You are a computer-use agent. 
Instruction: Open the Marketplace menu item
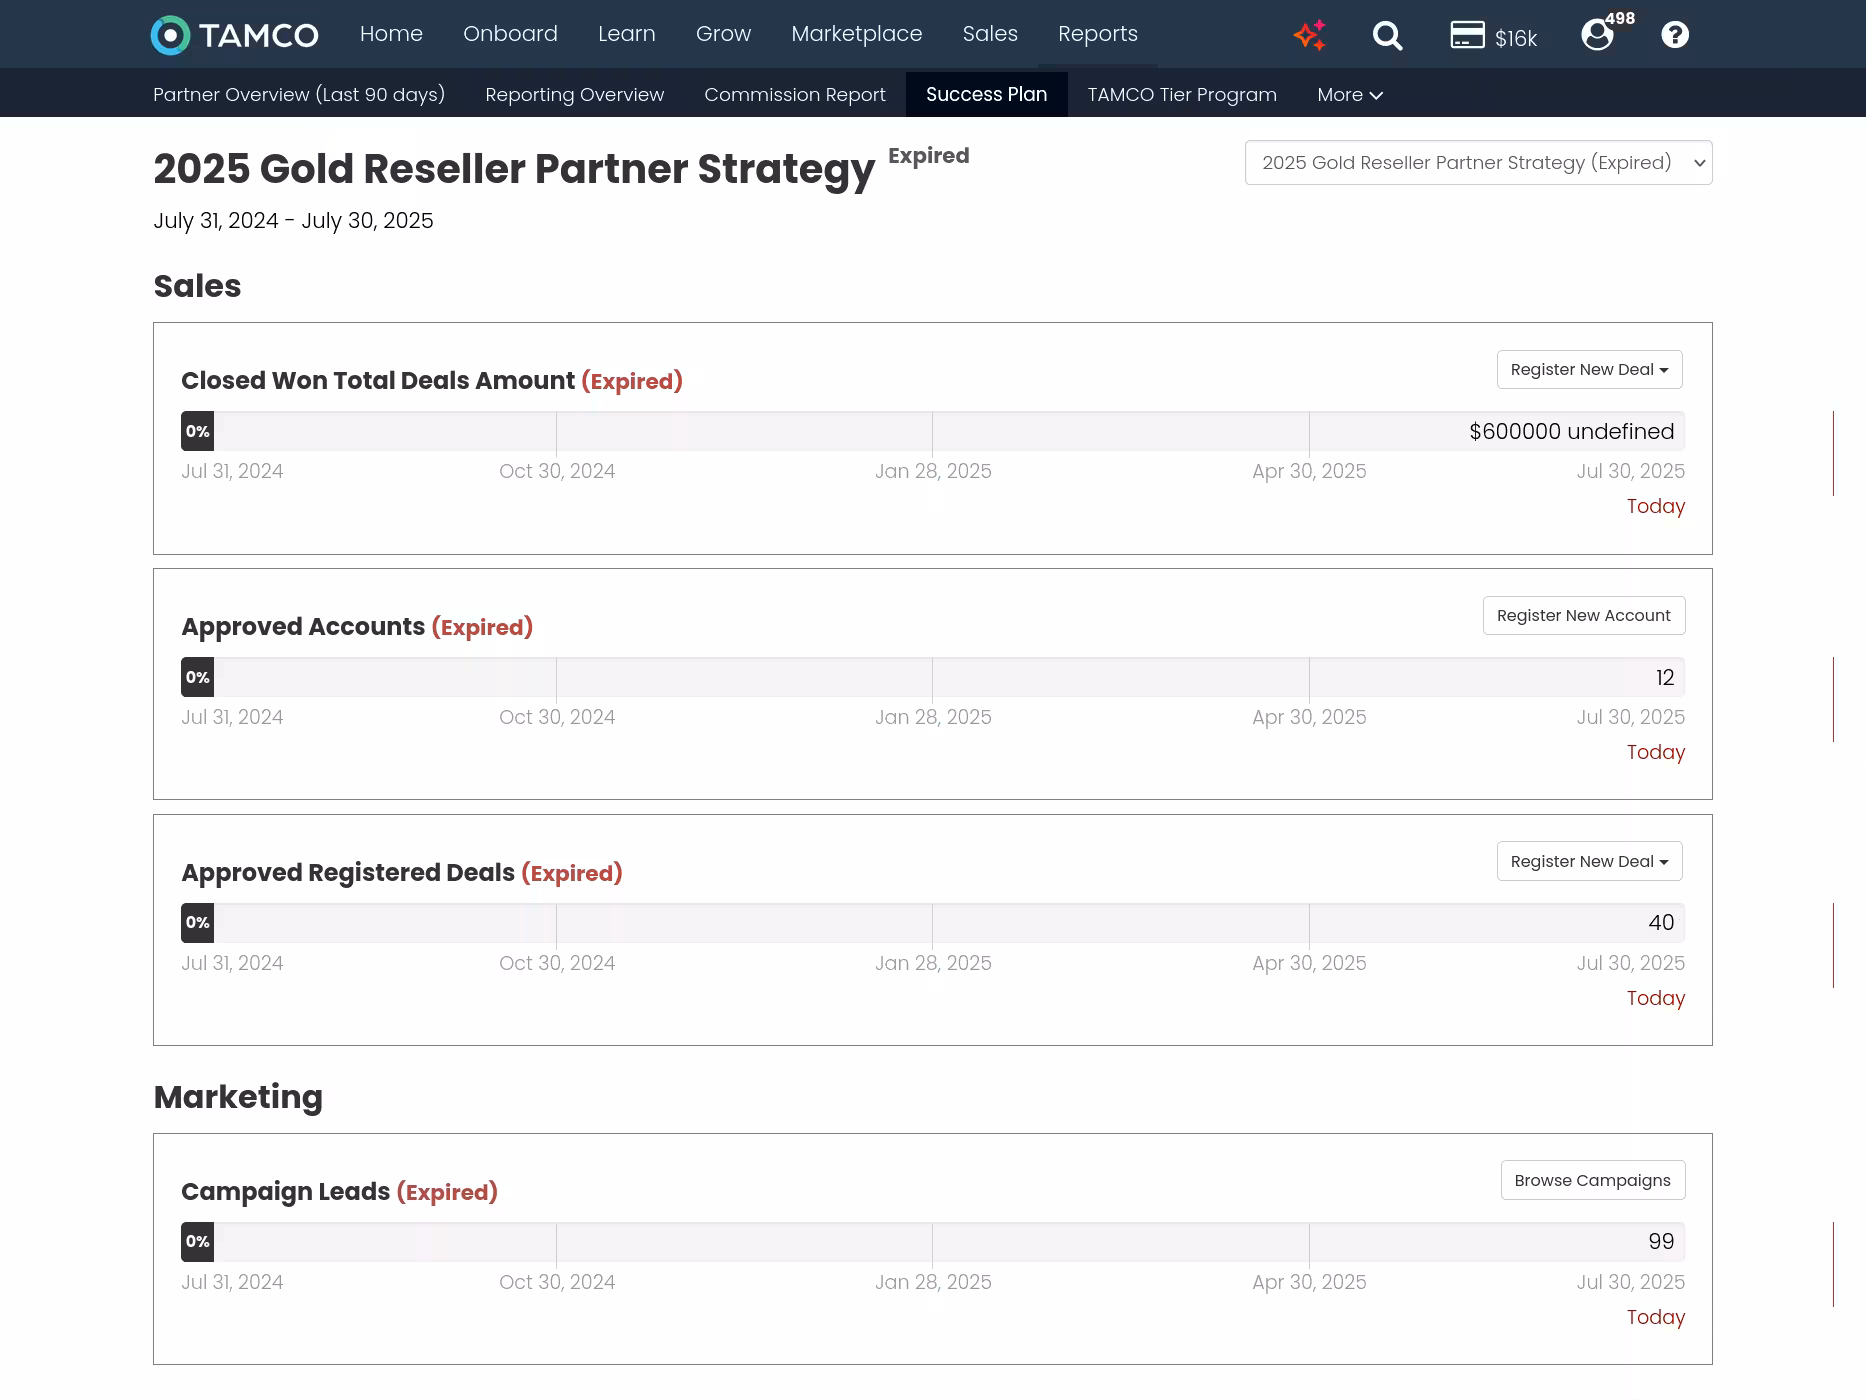coord(857,34)
